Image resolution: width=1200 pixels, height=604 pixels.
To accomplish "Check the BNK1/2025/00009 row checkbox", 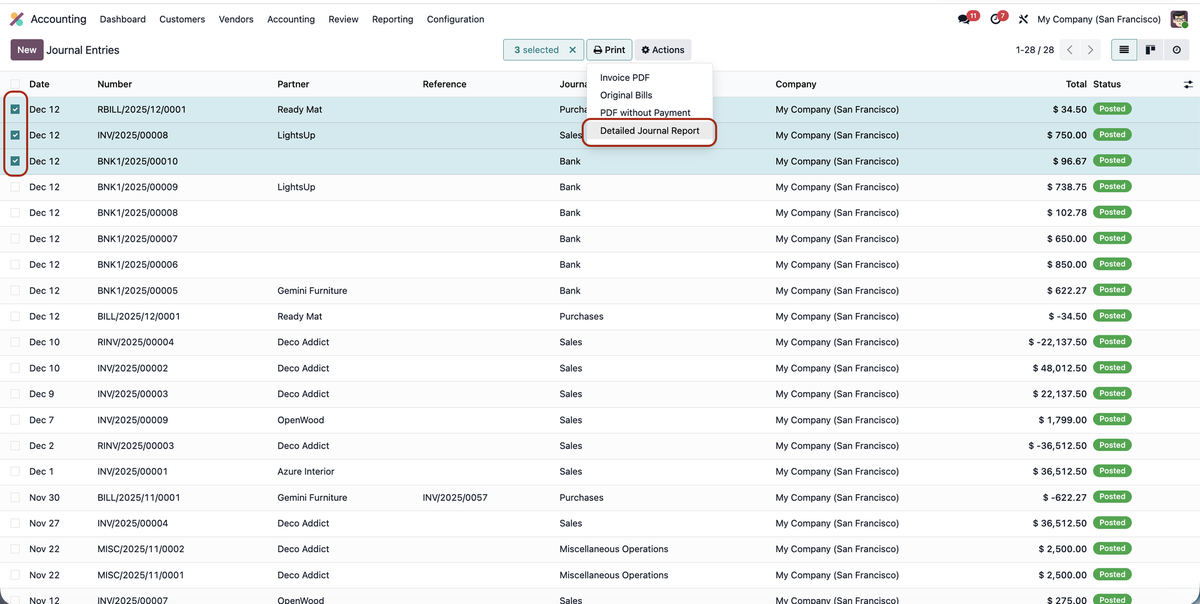I will pos(14,186).
